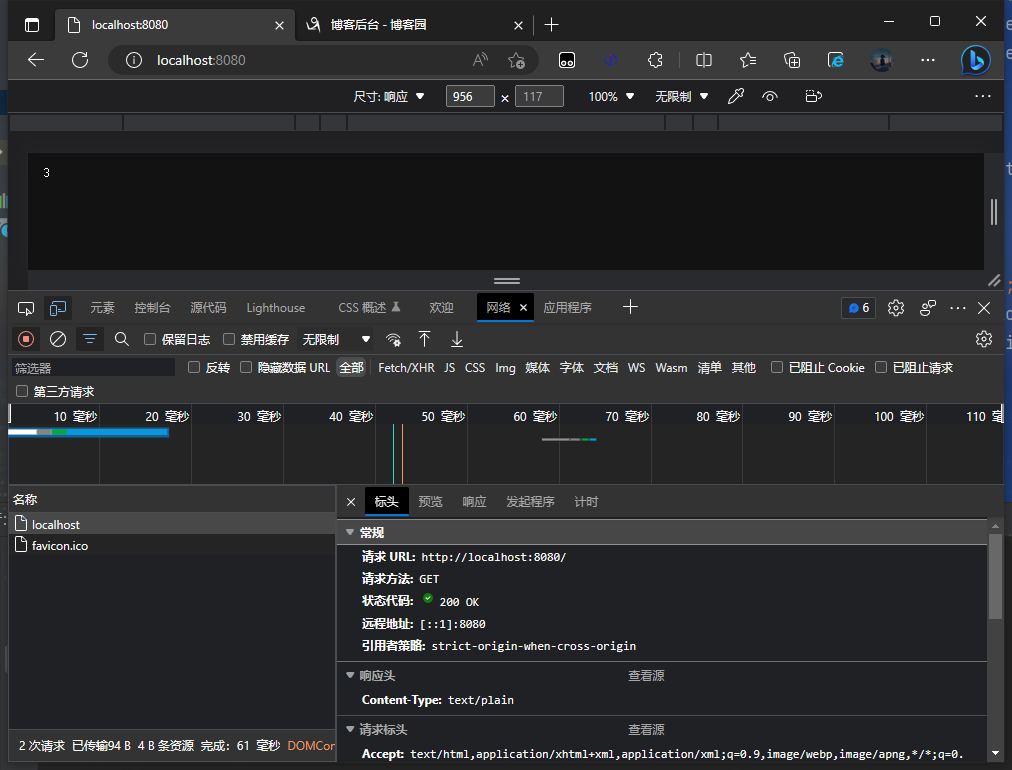Image resolution: width=1012 pixels, height=770 pixels.
Task: Toggle device emulation icon in DevTools
Action: (x=59, y=308)
